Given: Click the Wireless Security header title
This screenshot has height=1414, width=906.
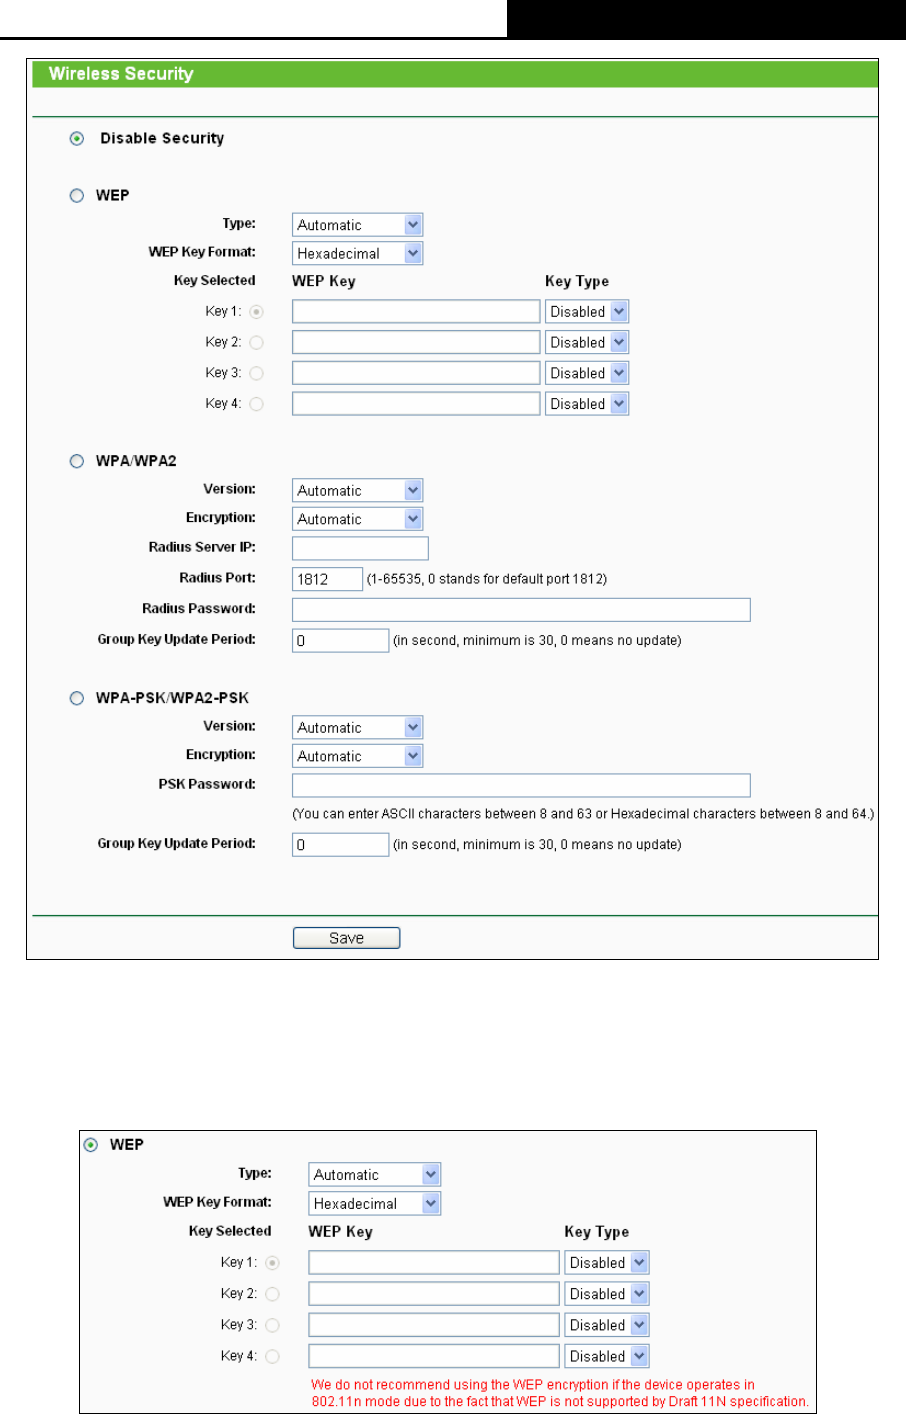Looking at the screenshot, I should click(121, 74).
